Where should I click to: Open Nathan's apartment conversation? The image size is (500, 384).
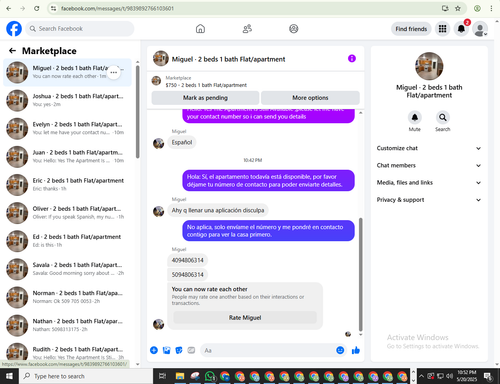tap(67, 325)
